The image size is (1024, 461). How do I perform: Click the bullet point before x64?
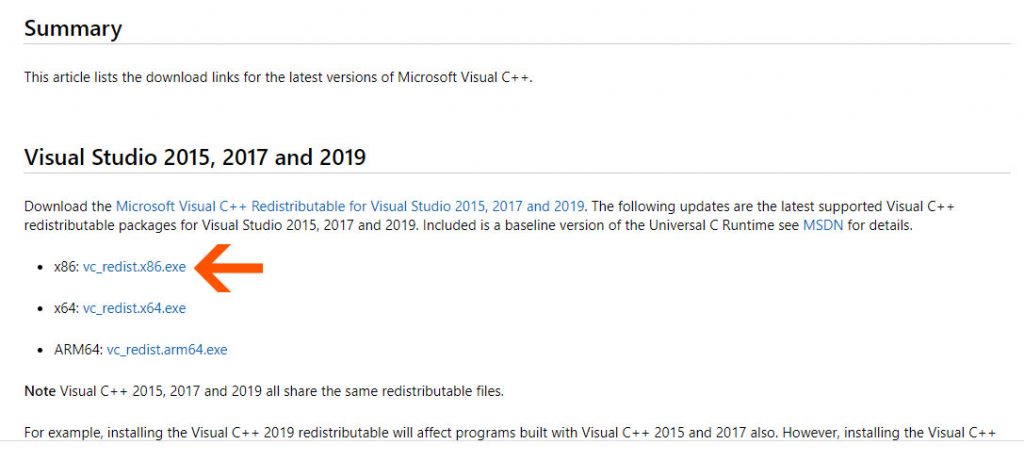(40, 309)
